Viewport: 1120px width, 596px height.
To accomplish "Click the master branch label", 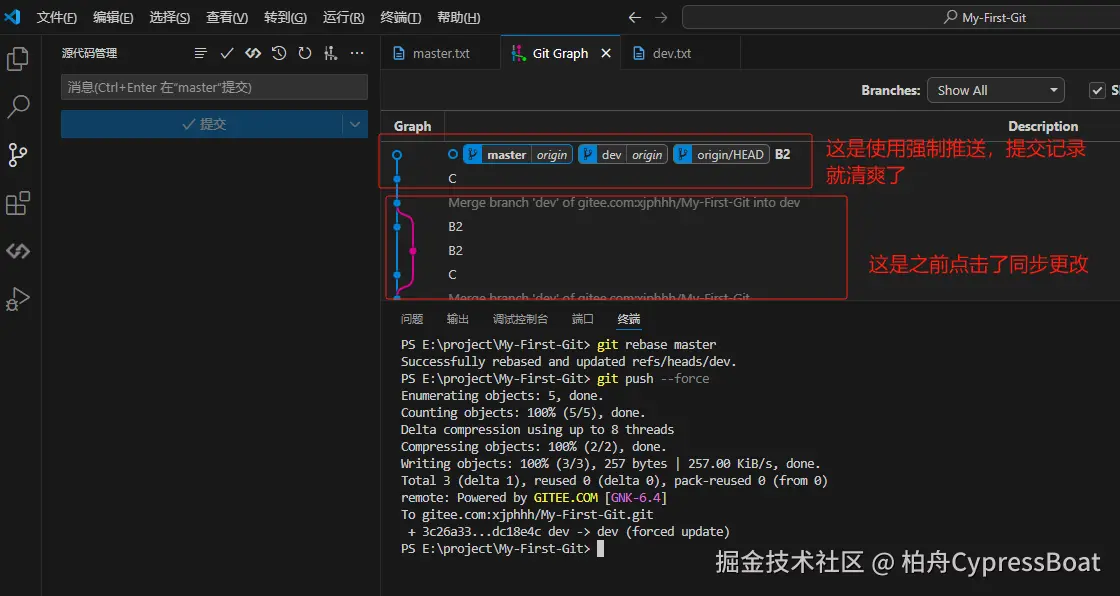I will pos(506,154).
